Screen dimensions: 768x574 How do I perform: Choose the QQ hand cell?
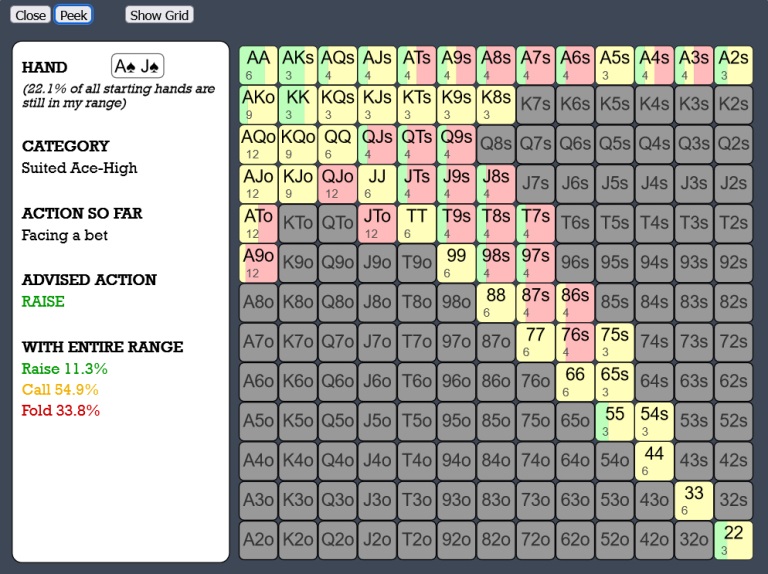[337, 144]
